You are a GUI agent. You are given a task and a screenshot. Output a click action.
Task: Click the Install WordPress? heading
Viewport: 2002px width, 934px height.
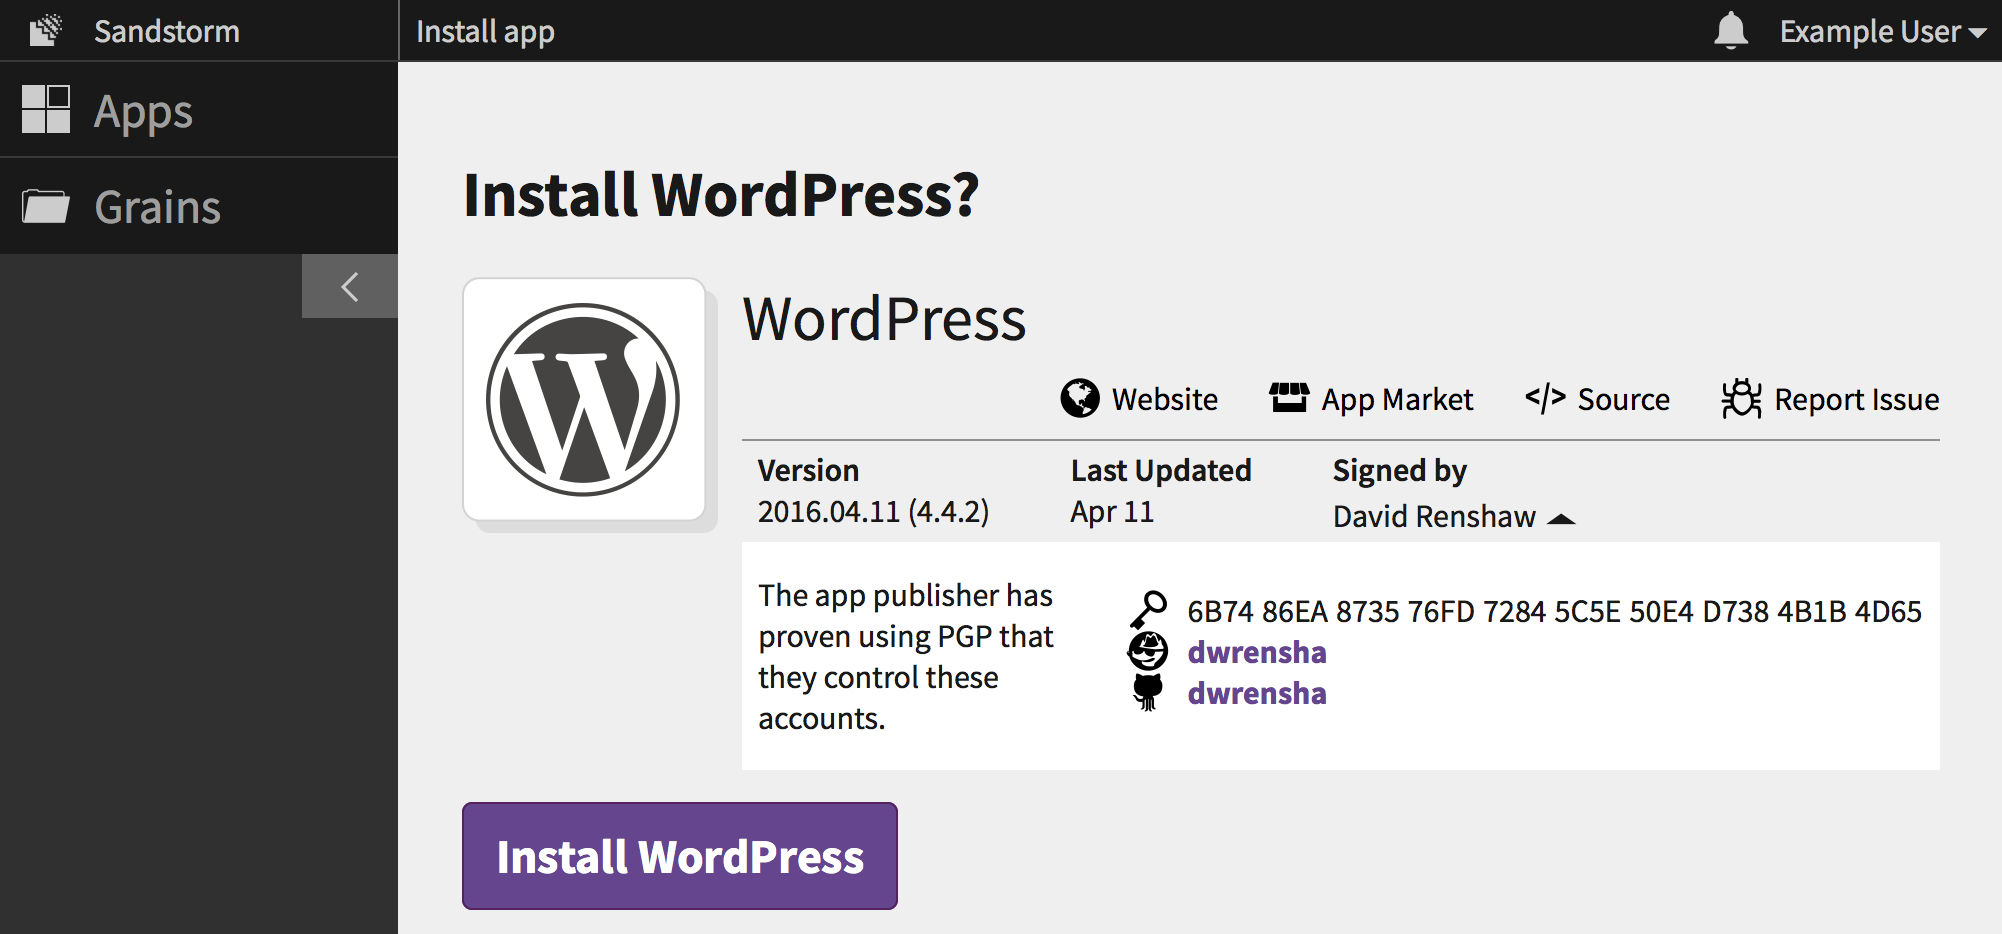pyautogui.click(x=721, y=194)
